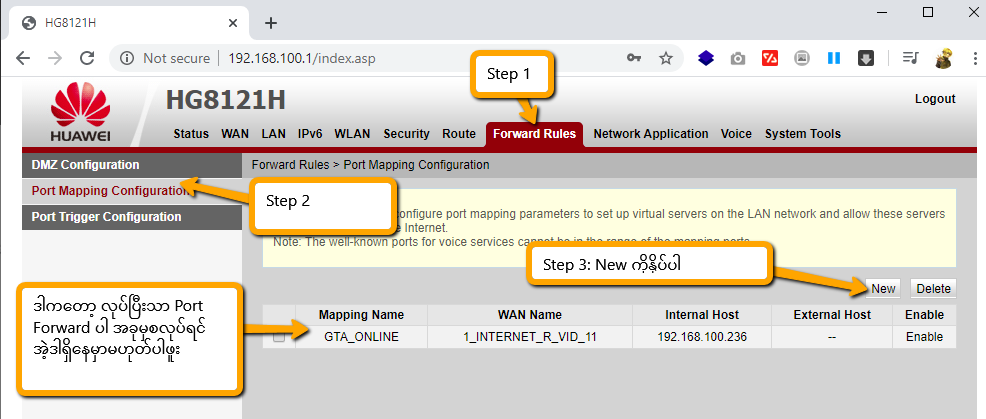The image size is (986, 419).
Task: Open the media control playlist icon
Action: click(x=910, y=59)
